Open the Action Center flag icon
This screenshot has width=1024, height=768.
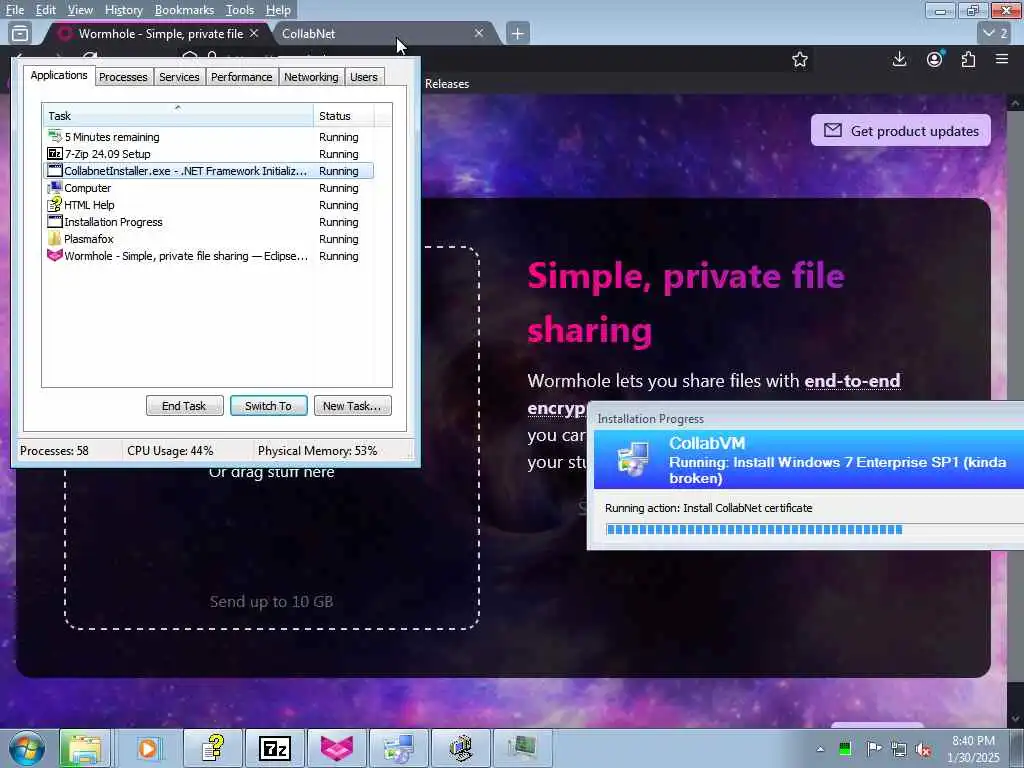874,748
